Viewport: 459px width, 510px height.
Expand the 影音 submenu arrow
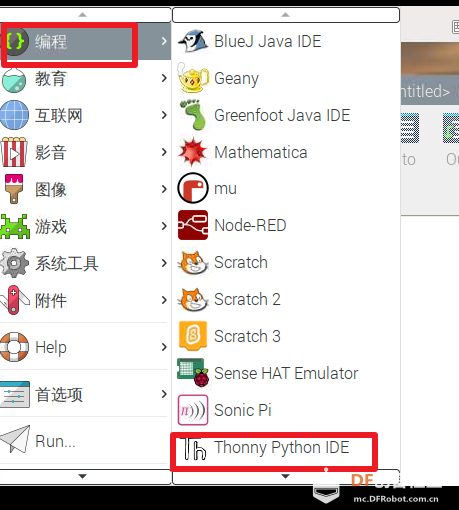164,152
